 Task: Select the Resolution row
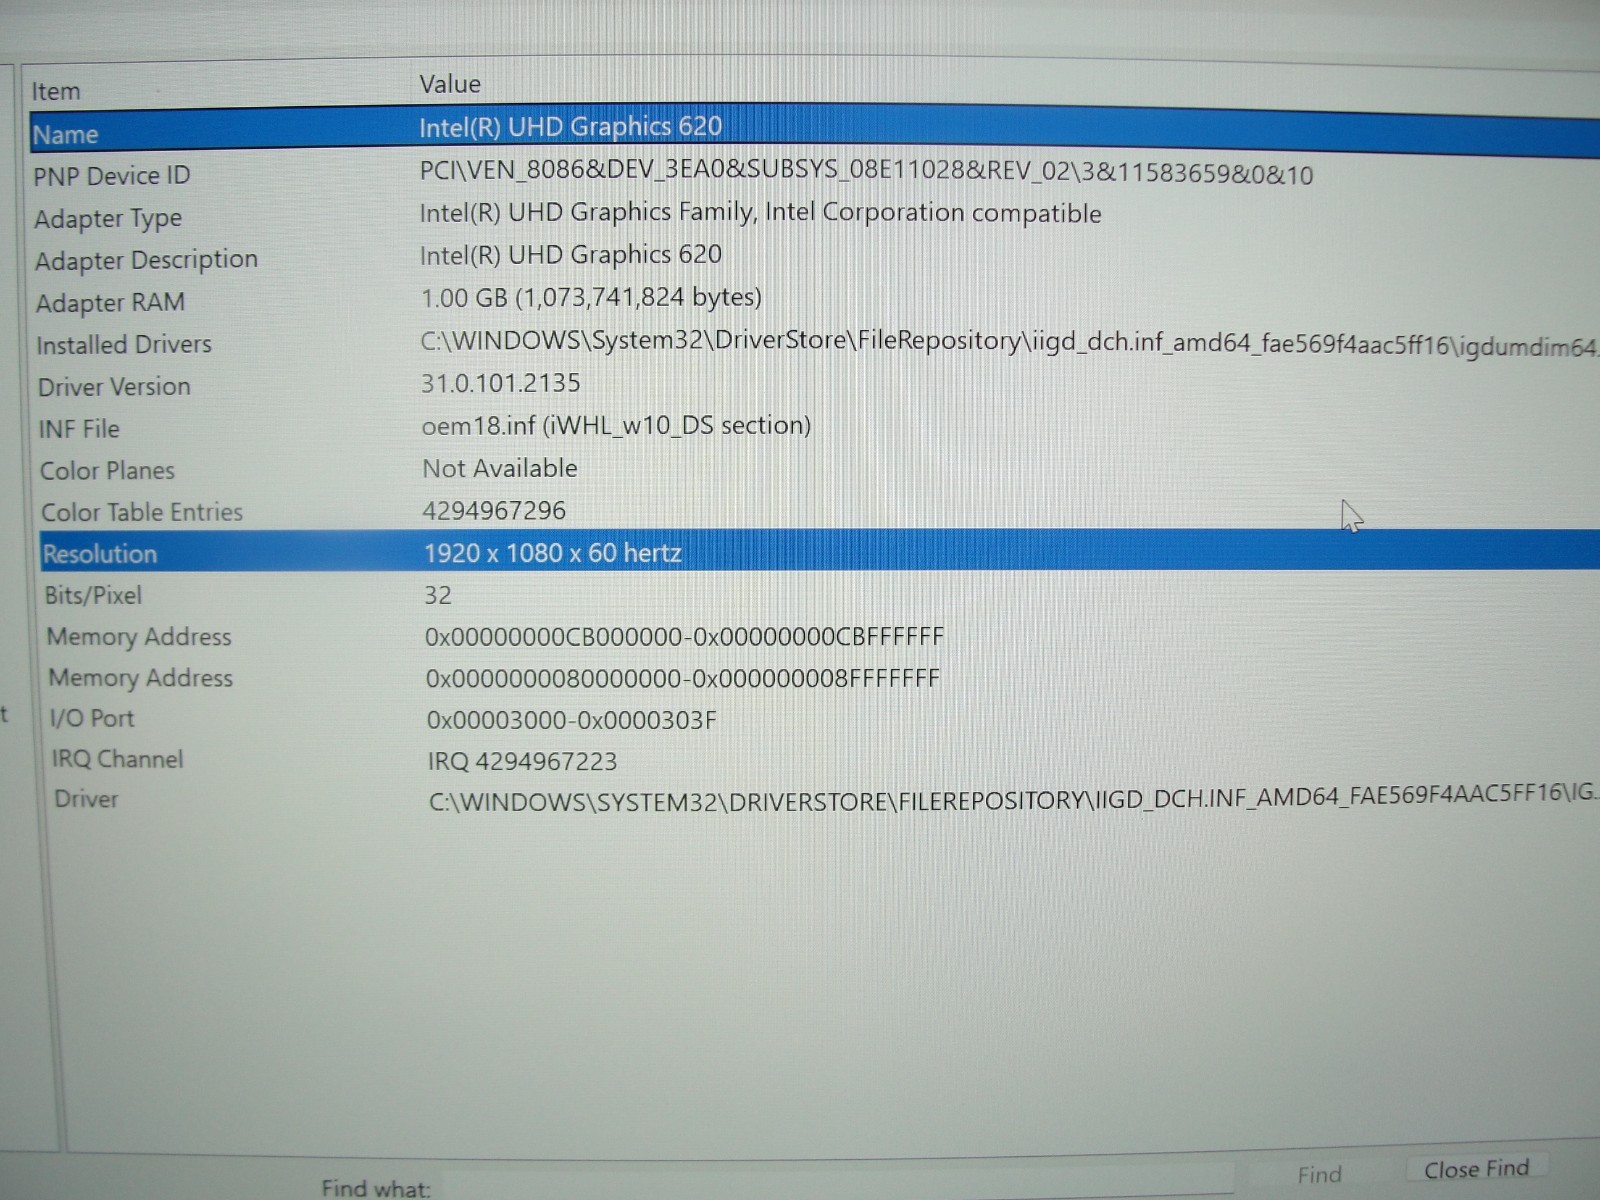[x=819, y=552]
